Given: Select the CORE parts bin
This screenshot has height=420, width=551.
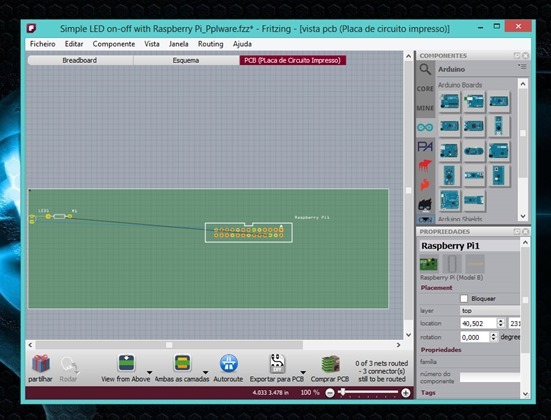Looking at the screenshot, I should click(425, 89).
